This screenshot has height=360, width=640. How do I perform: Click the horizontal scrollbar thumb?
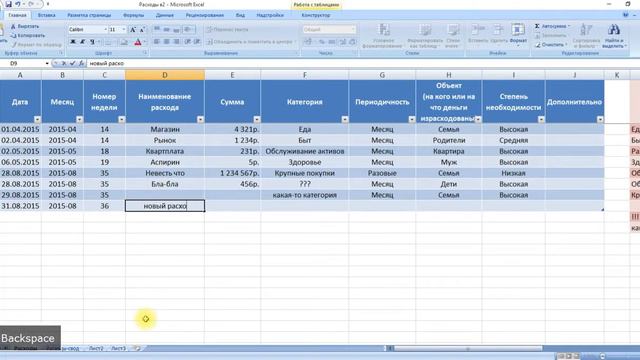(468, 349)
